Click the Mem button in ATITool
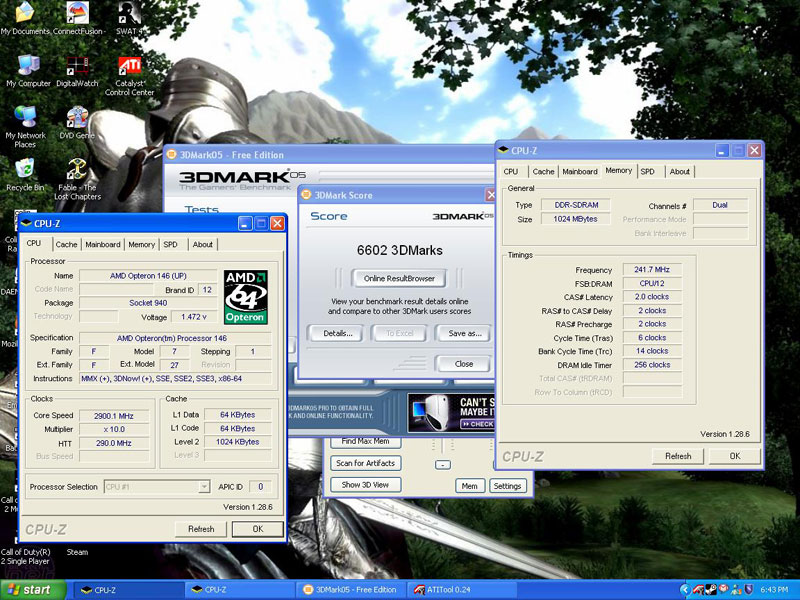 [469, 486]
